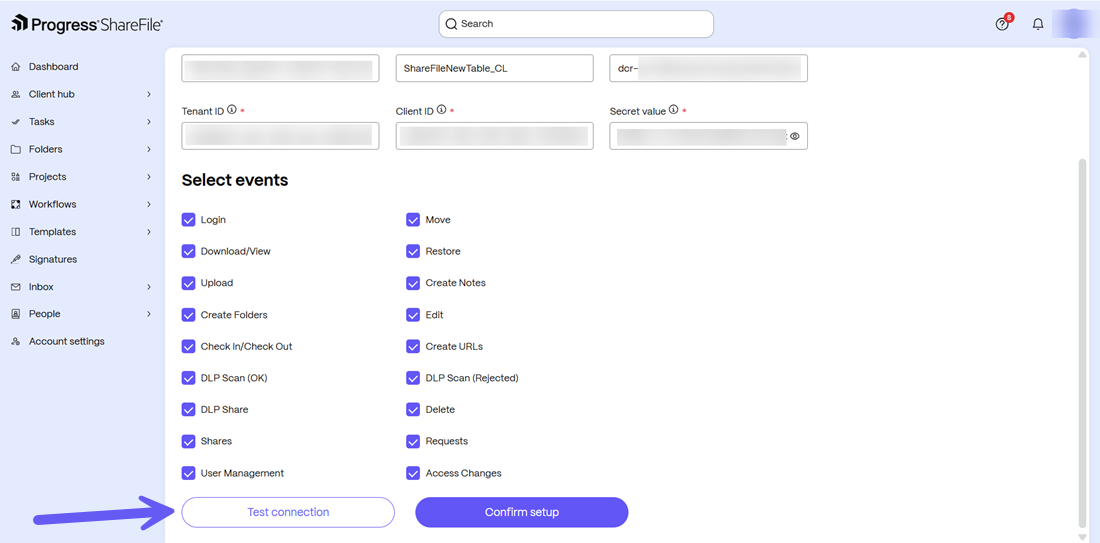Uncheck the Shares event checkbox
The height and width of the screenshot is (543, 1100).
tap(188, 441)
